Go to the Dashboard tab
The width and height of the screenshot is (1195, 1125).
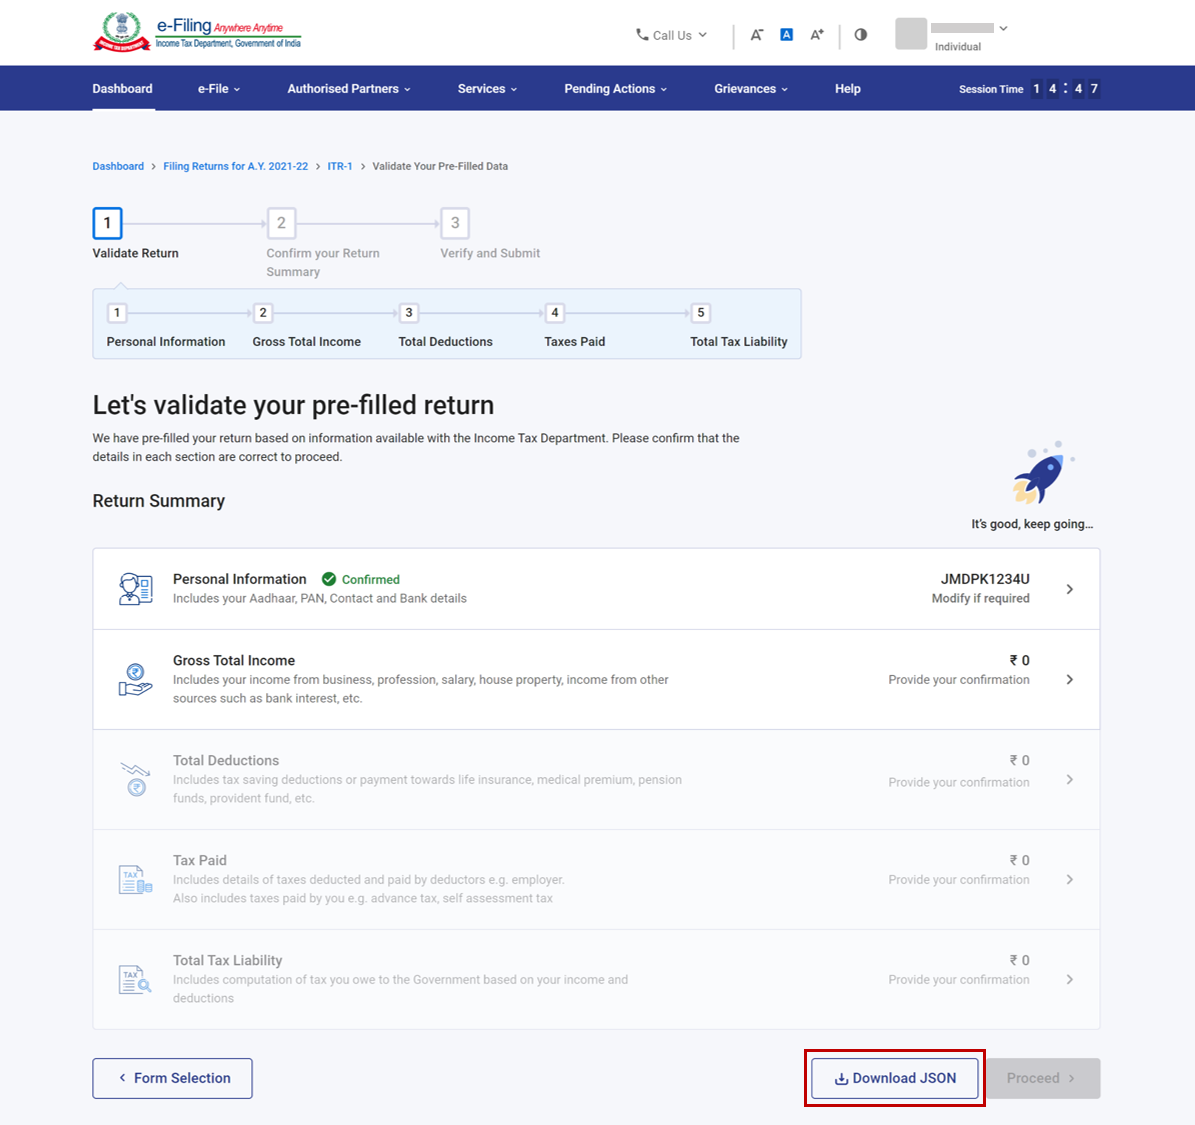[x=123, y=89]
